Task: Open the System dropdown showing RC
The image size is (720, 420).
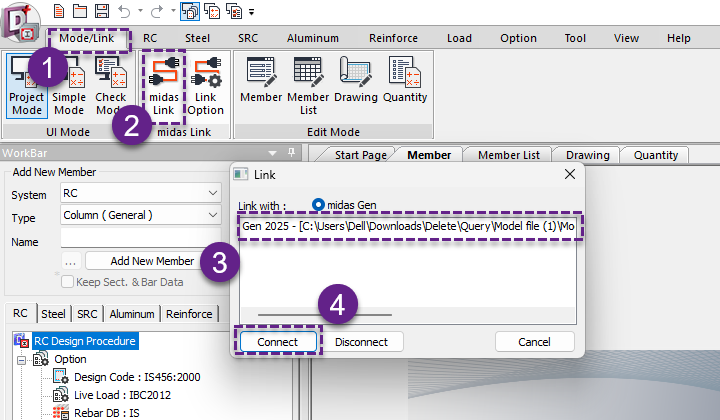Action: click(141, 193)
